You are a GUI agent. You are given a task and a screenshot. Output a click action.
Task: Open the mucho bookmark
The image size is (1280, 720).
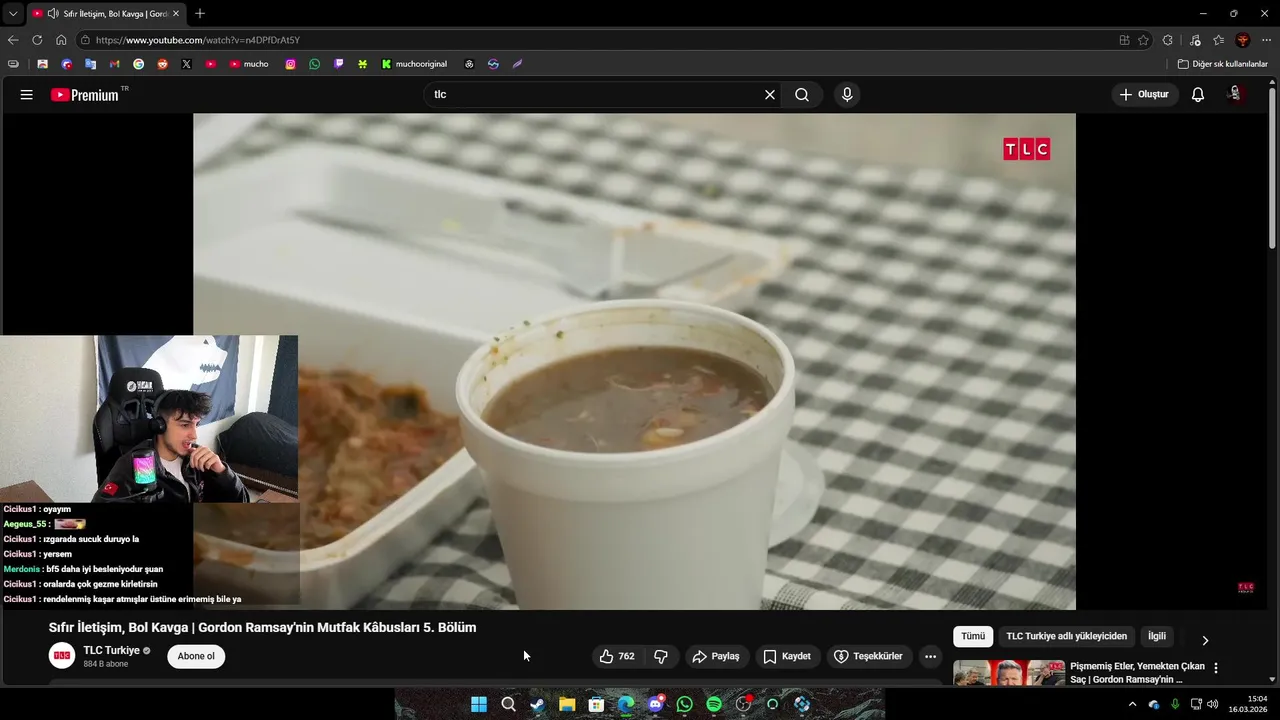click(x=249, y=64)
